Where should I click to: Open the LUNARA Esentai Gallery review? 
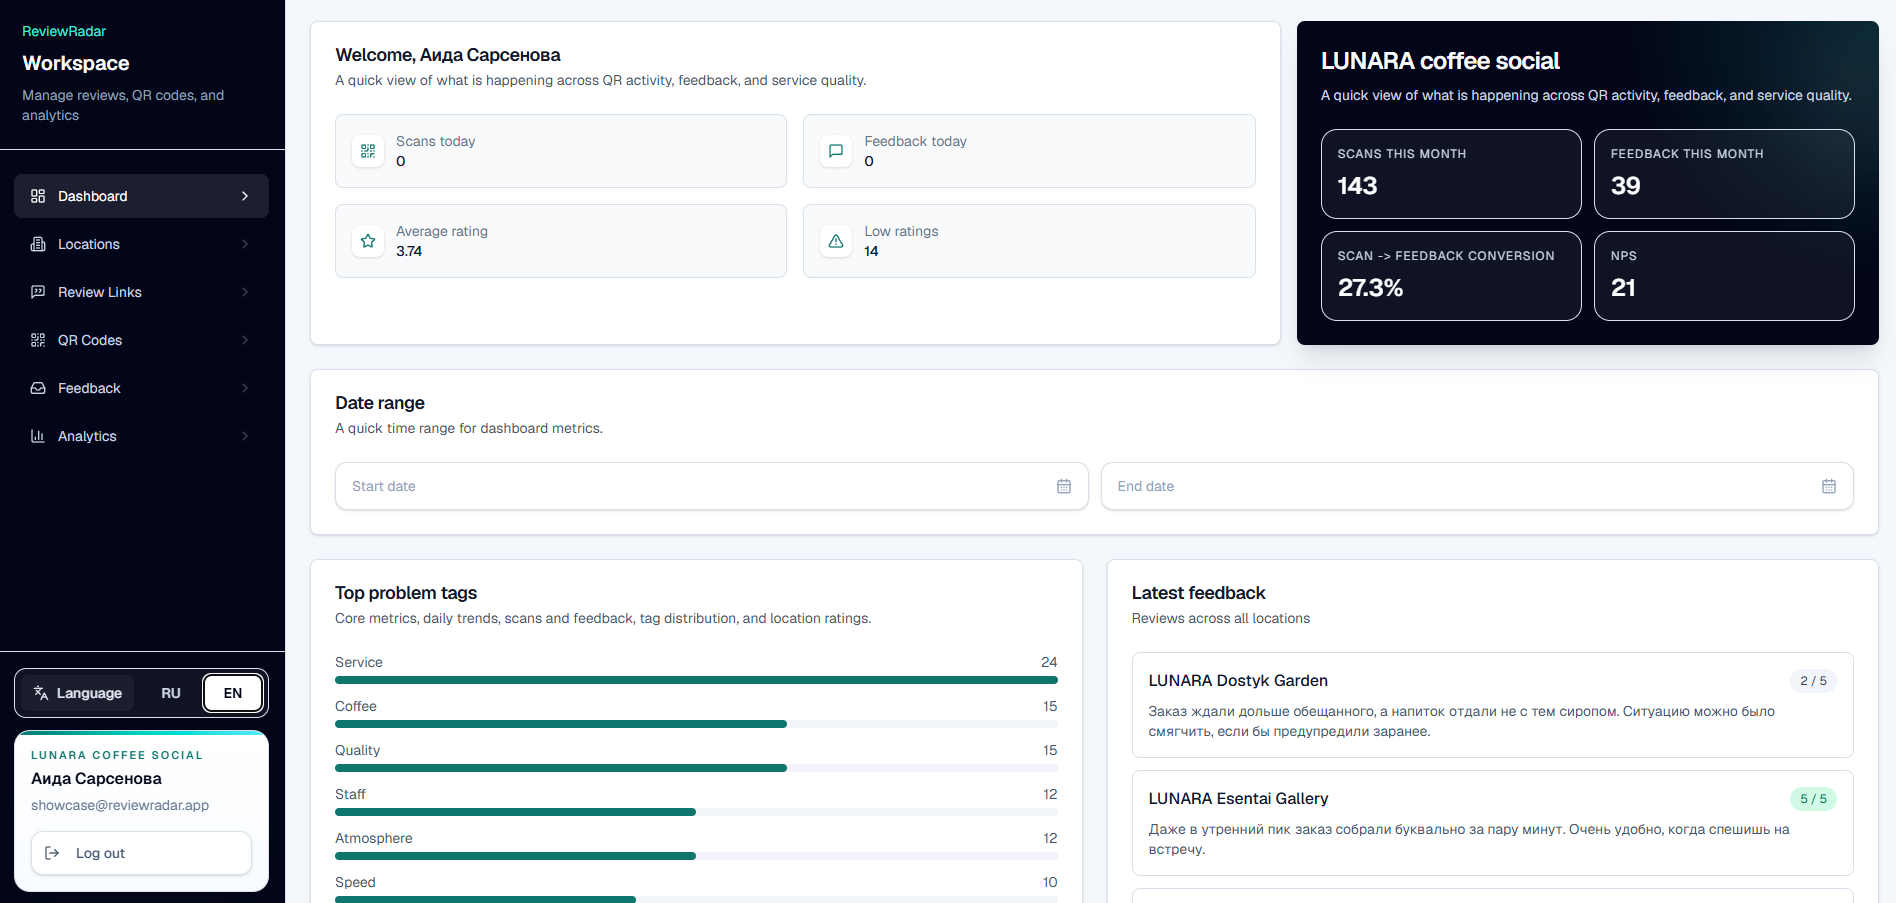pos(1492,823)
